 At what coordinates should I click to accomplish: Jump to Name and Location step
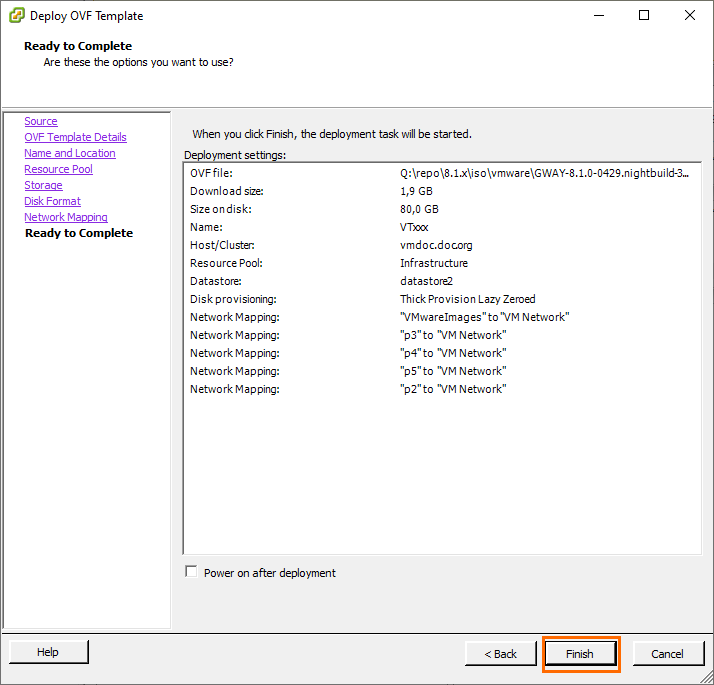coord(70,153)
